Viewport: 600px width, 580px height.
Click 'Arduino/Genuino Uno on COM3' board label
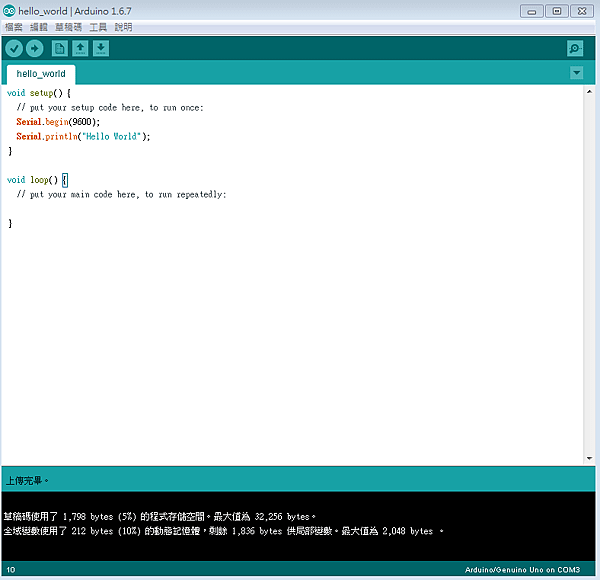click(x=522, y=570)
